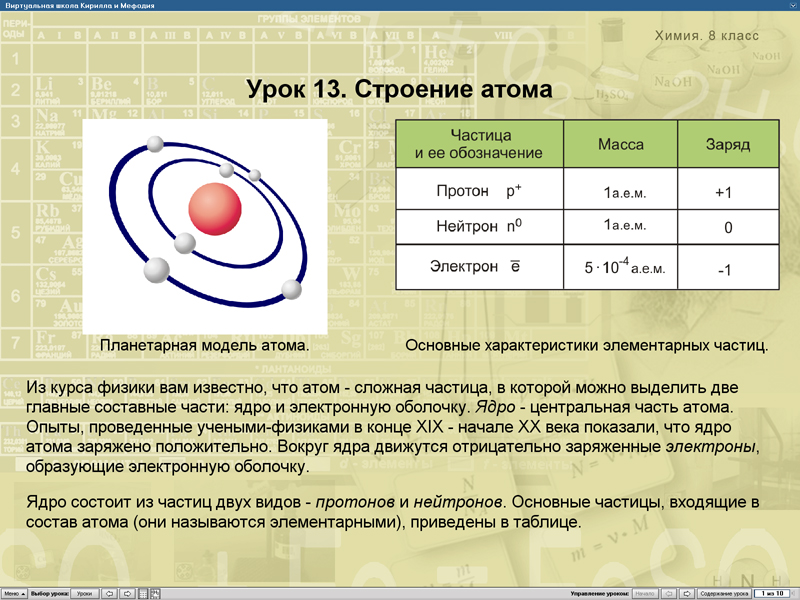Click the Уроки button
This screenshot has width=800, height=600.
tap(86, 593)
